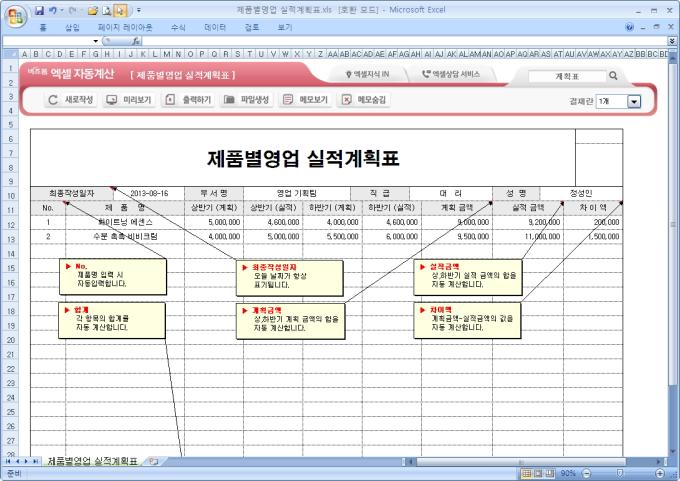Expand the Customize Quick Access Toolbar arrow
Image resolution: width=680 pixels, height=481 pixels.
139,10
